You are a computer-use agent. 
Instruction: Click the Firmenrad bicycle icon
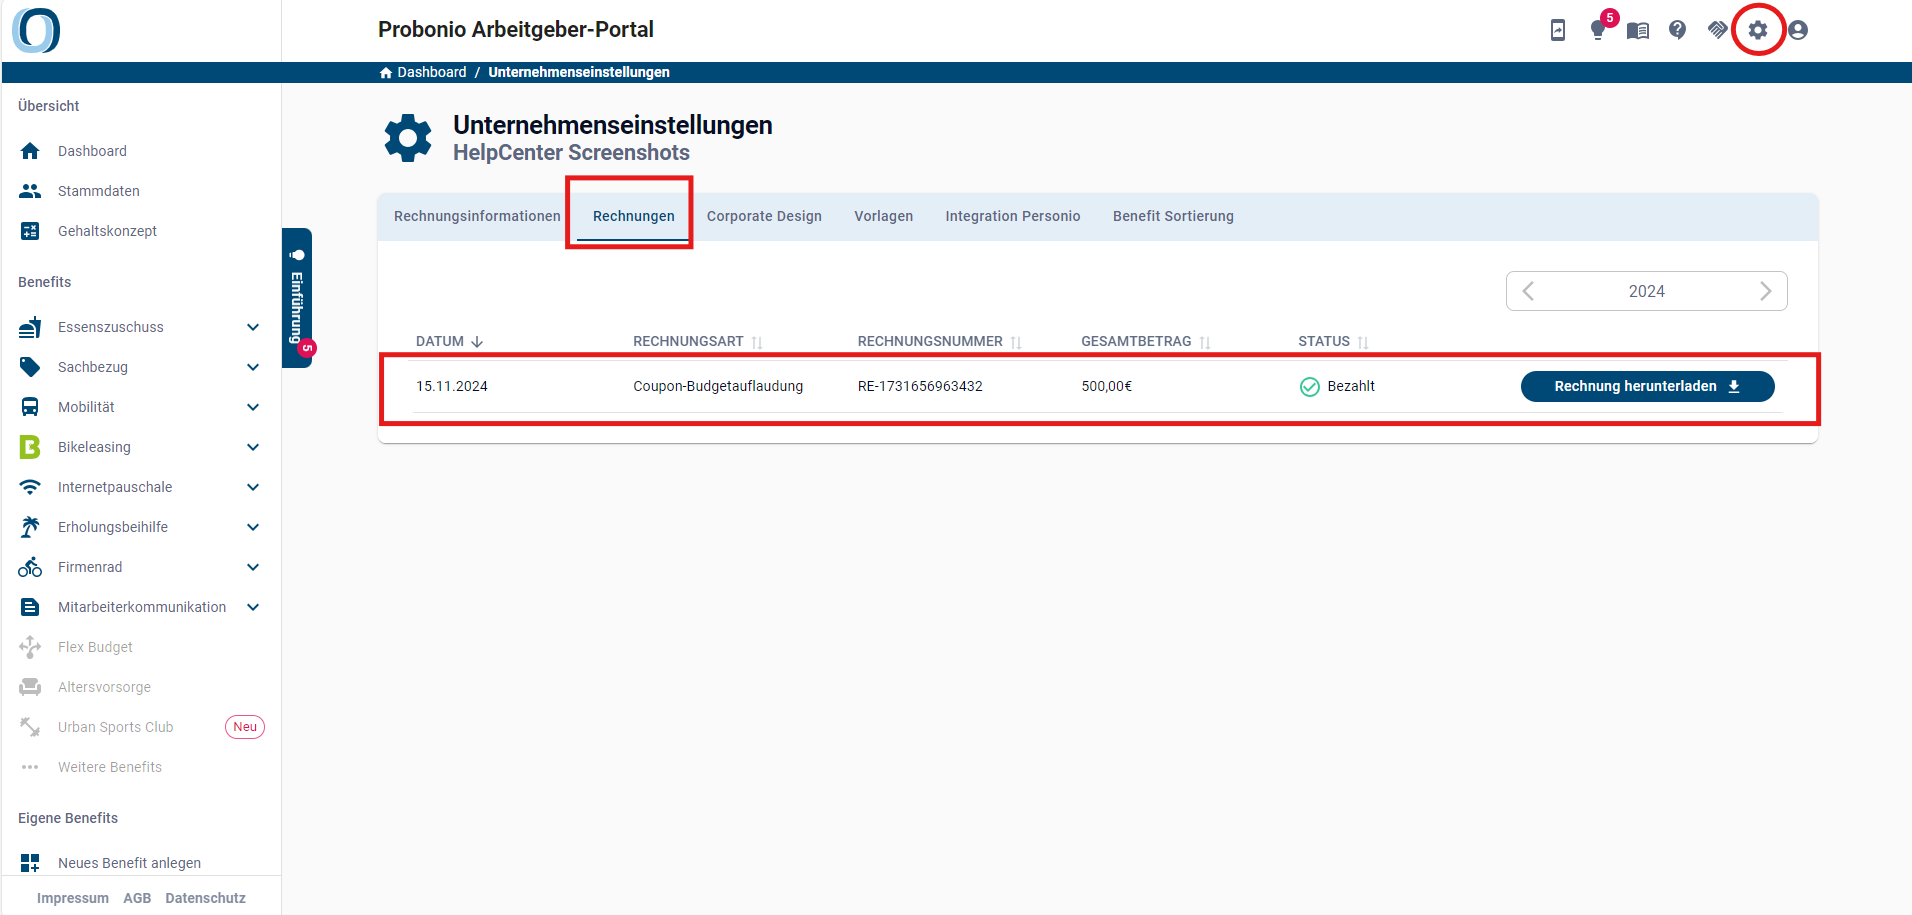(x=30, y=567)
